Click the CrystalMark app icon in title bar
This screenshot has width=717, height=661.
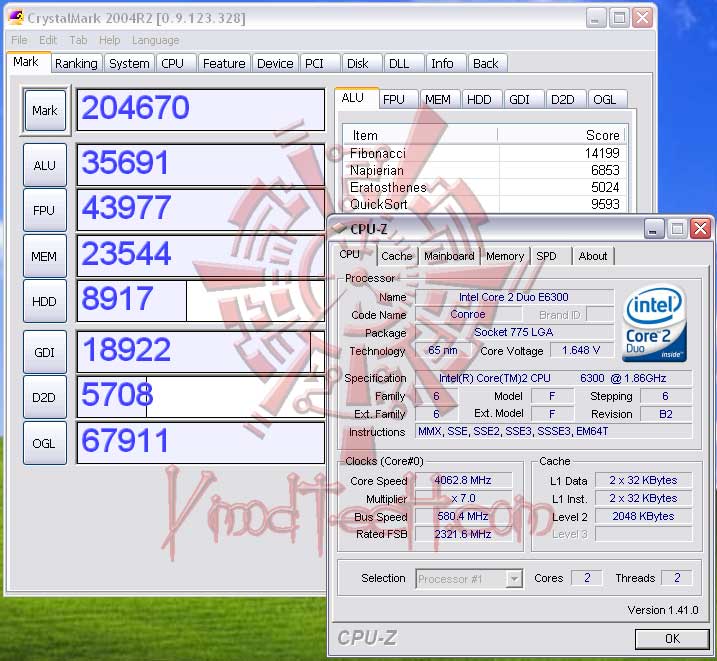(16, 18)
